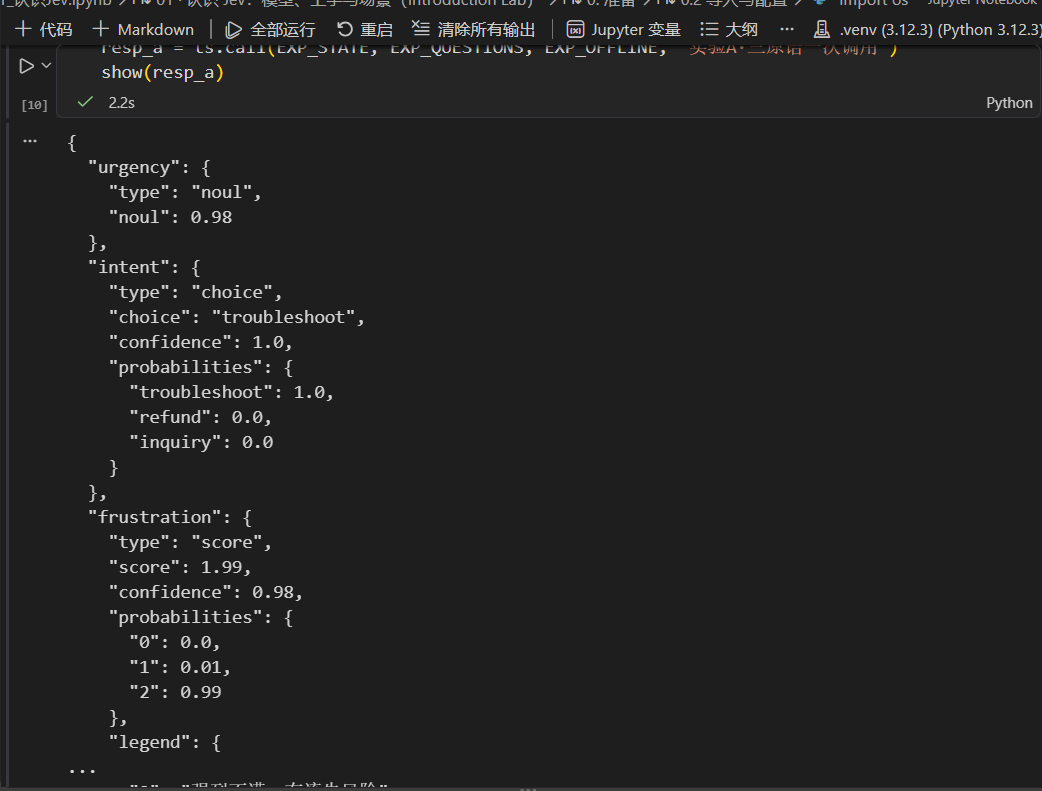This screenshot has height=791, width=1042.
Task: Add a new code cell with 代码
Action: 44,30
